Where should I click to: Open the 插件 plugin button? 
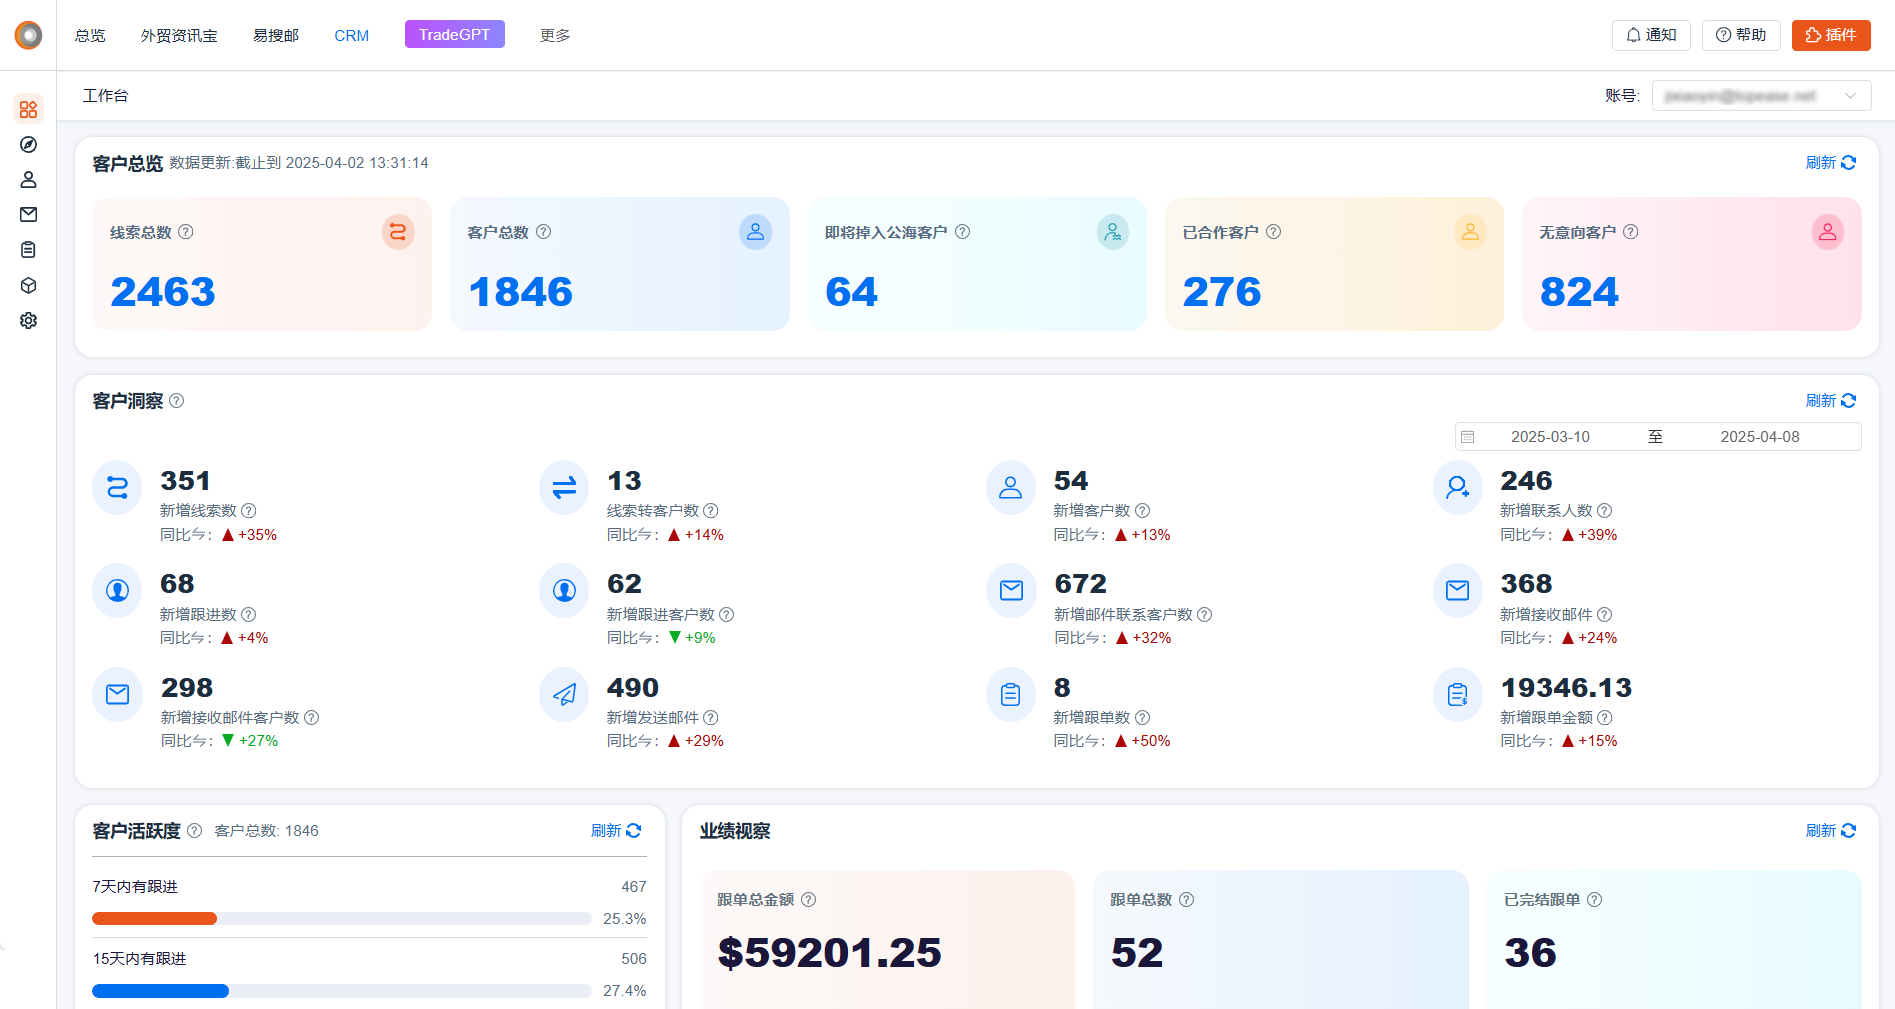(1831, 34)
